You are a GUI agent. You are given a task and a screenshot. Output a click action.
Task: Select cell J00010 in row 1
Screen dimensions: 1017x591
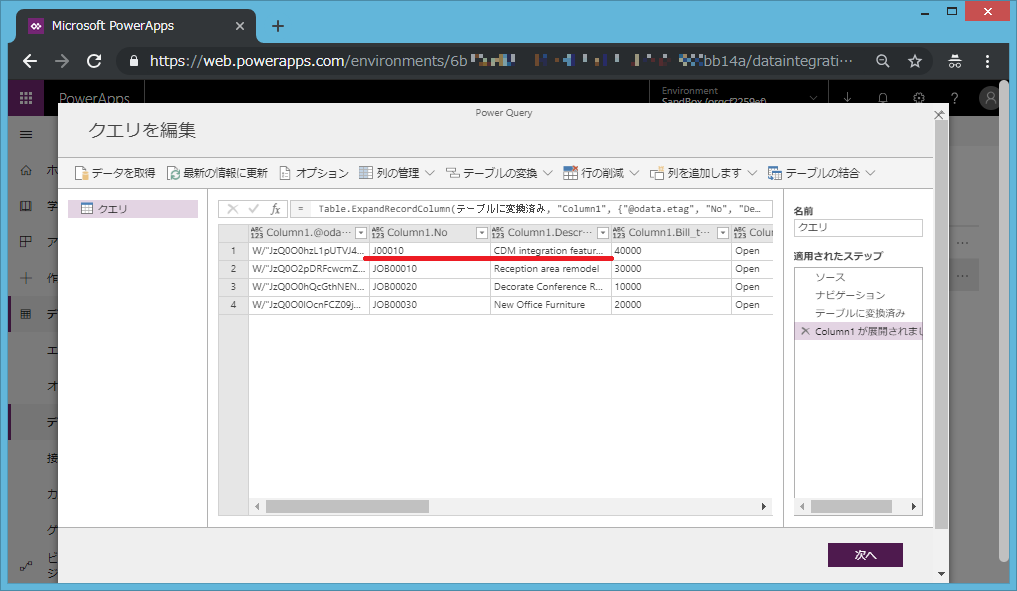pos(430,250)
